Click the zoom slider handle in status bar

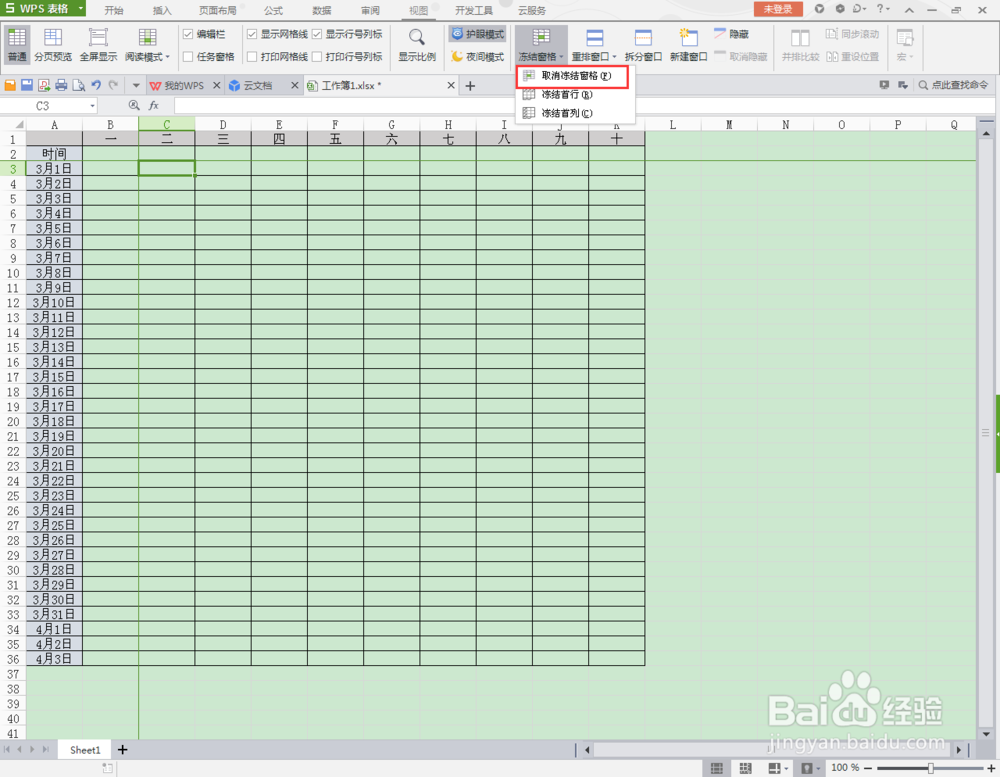pyautogui.click(x=931, y=768)
